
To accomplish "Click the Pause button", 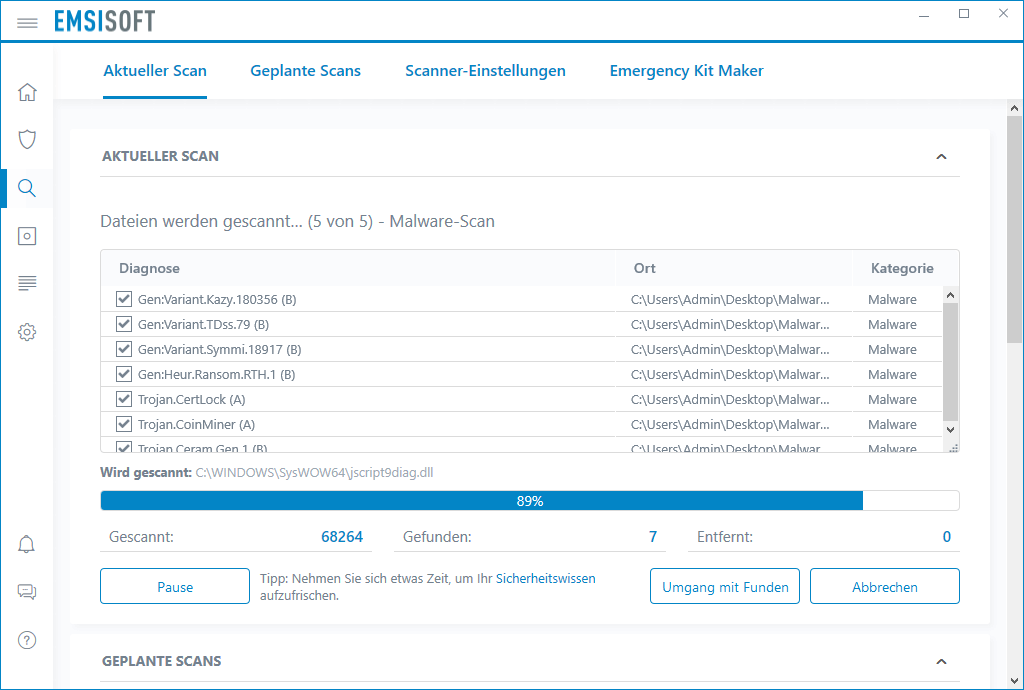I will (x=175, y=586).
